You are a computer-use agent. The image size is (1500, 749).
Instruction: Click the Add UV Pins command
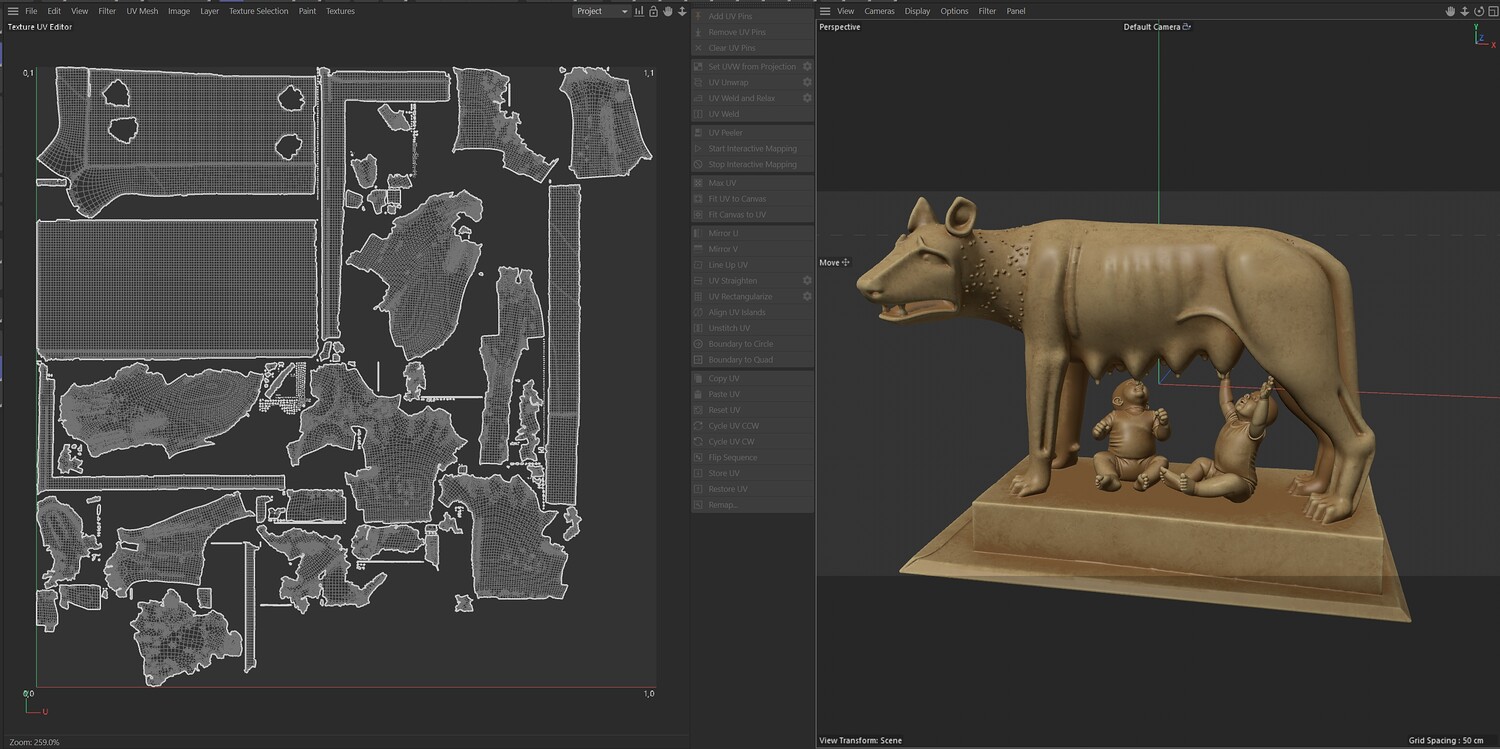click(x=752, y=17)
